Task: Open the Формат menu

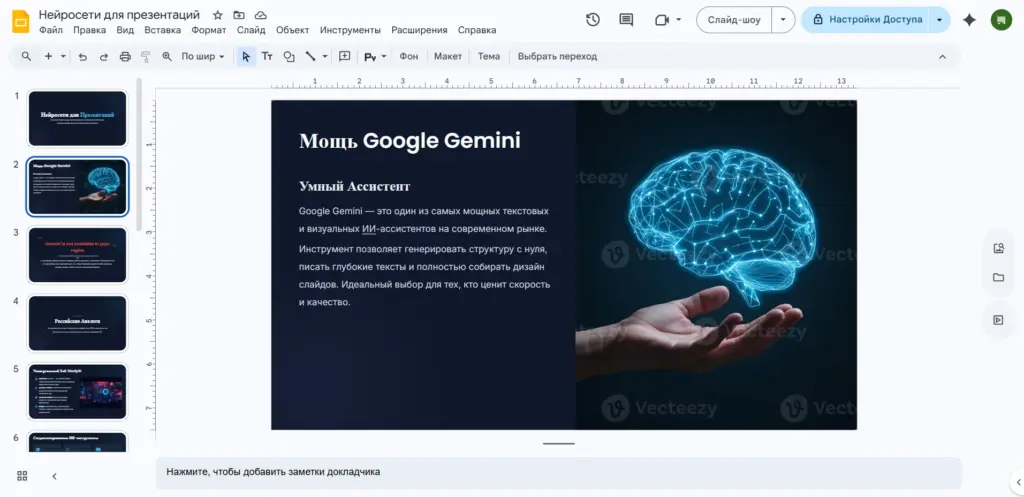Action: click(x=209, y=30)
